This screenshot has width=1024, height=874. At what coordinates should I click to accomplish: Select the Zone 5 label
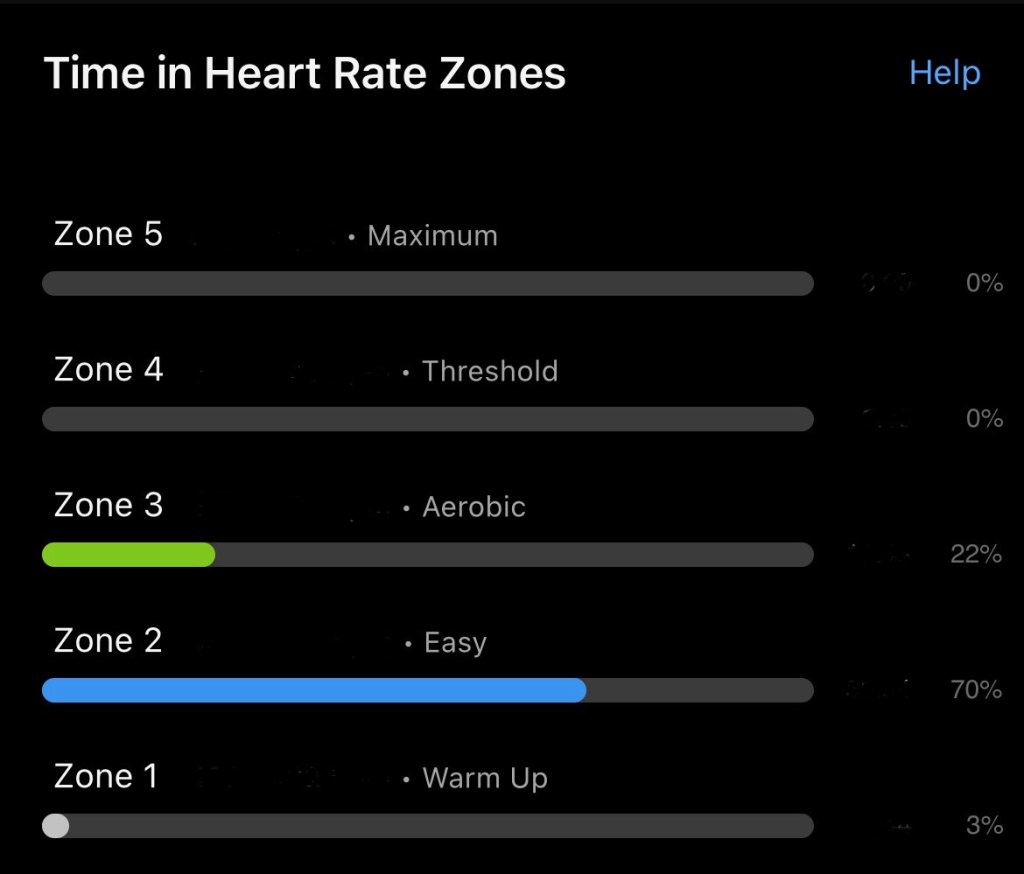108,234
